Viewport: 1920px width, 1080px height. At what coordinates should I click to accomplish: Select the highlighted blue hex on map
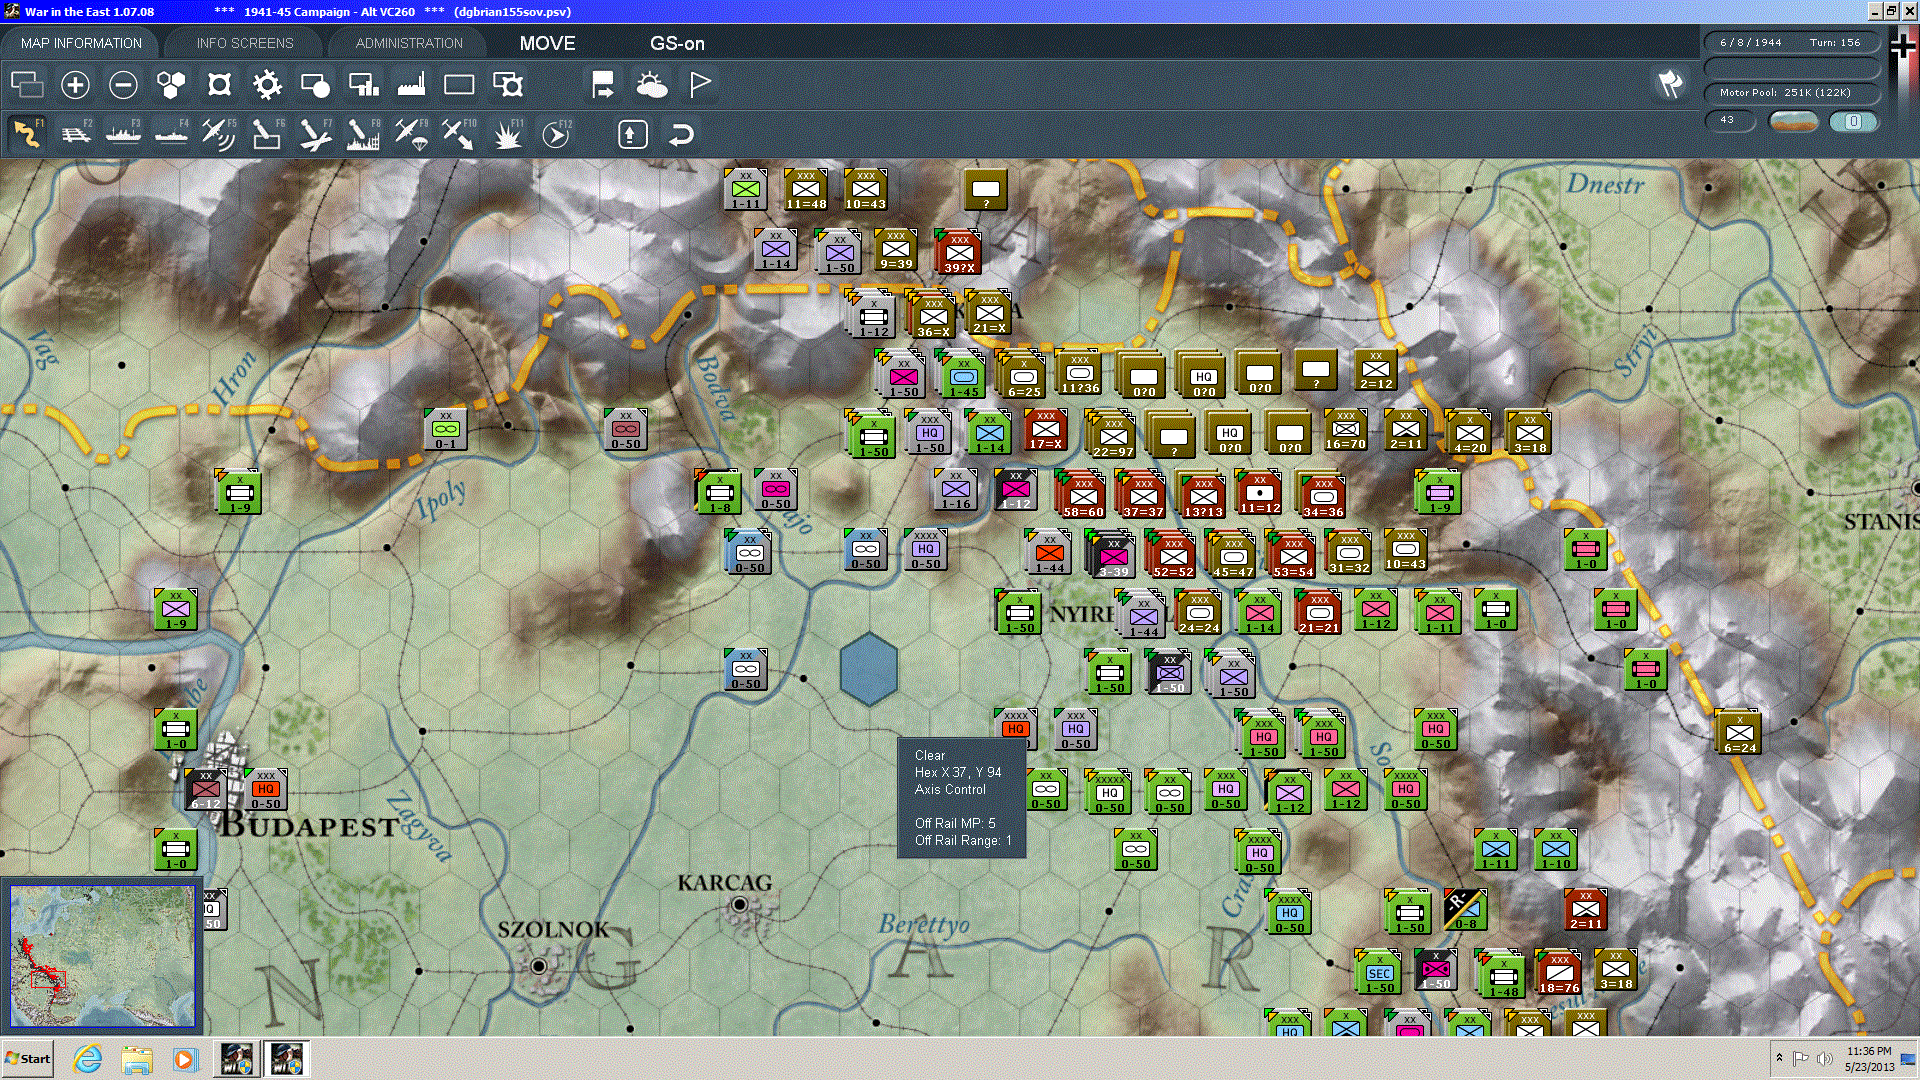(869, 668)
